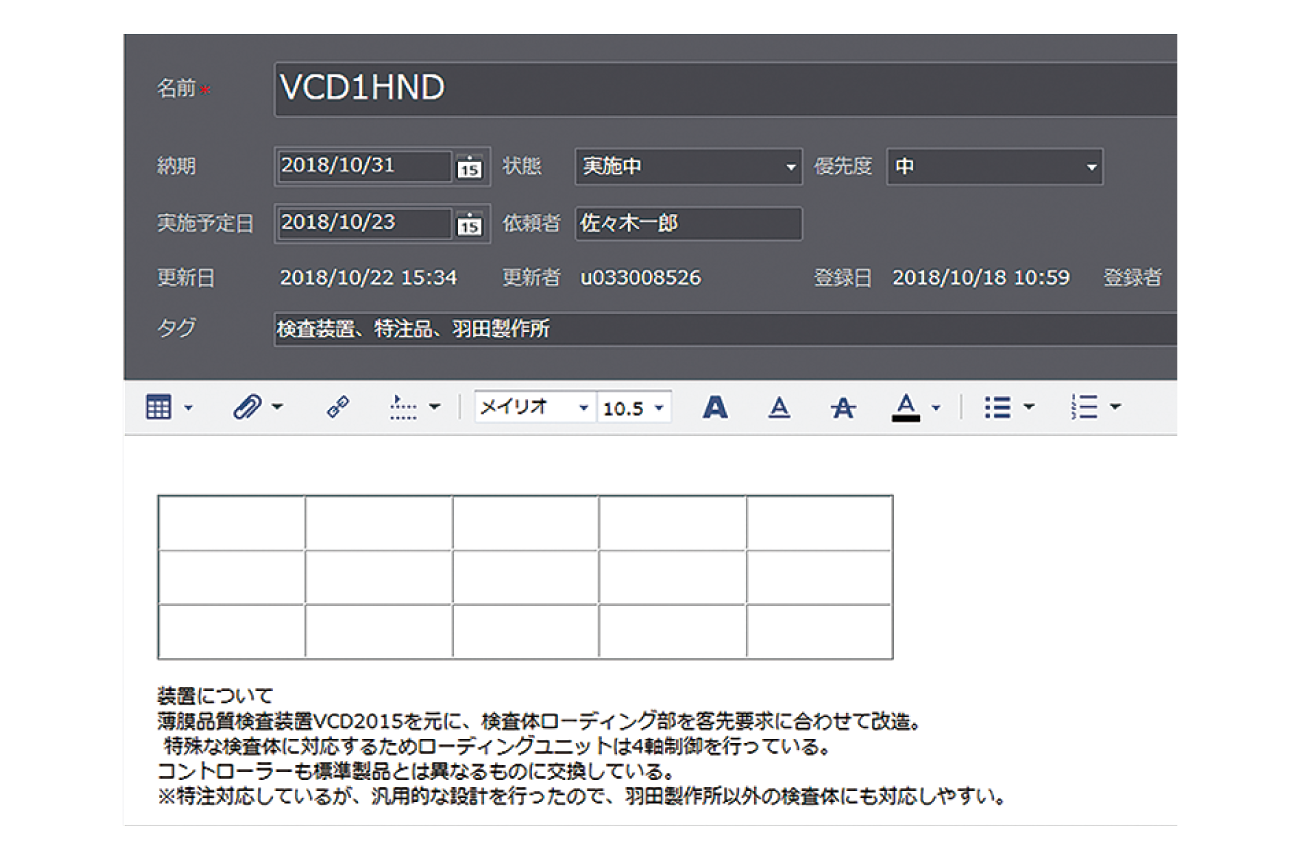The width and height of the screenshot is (1300, 860).
Task: Apply bold formatting with the A icon
Action: (x=714, y=406)
